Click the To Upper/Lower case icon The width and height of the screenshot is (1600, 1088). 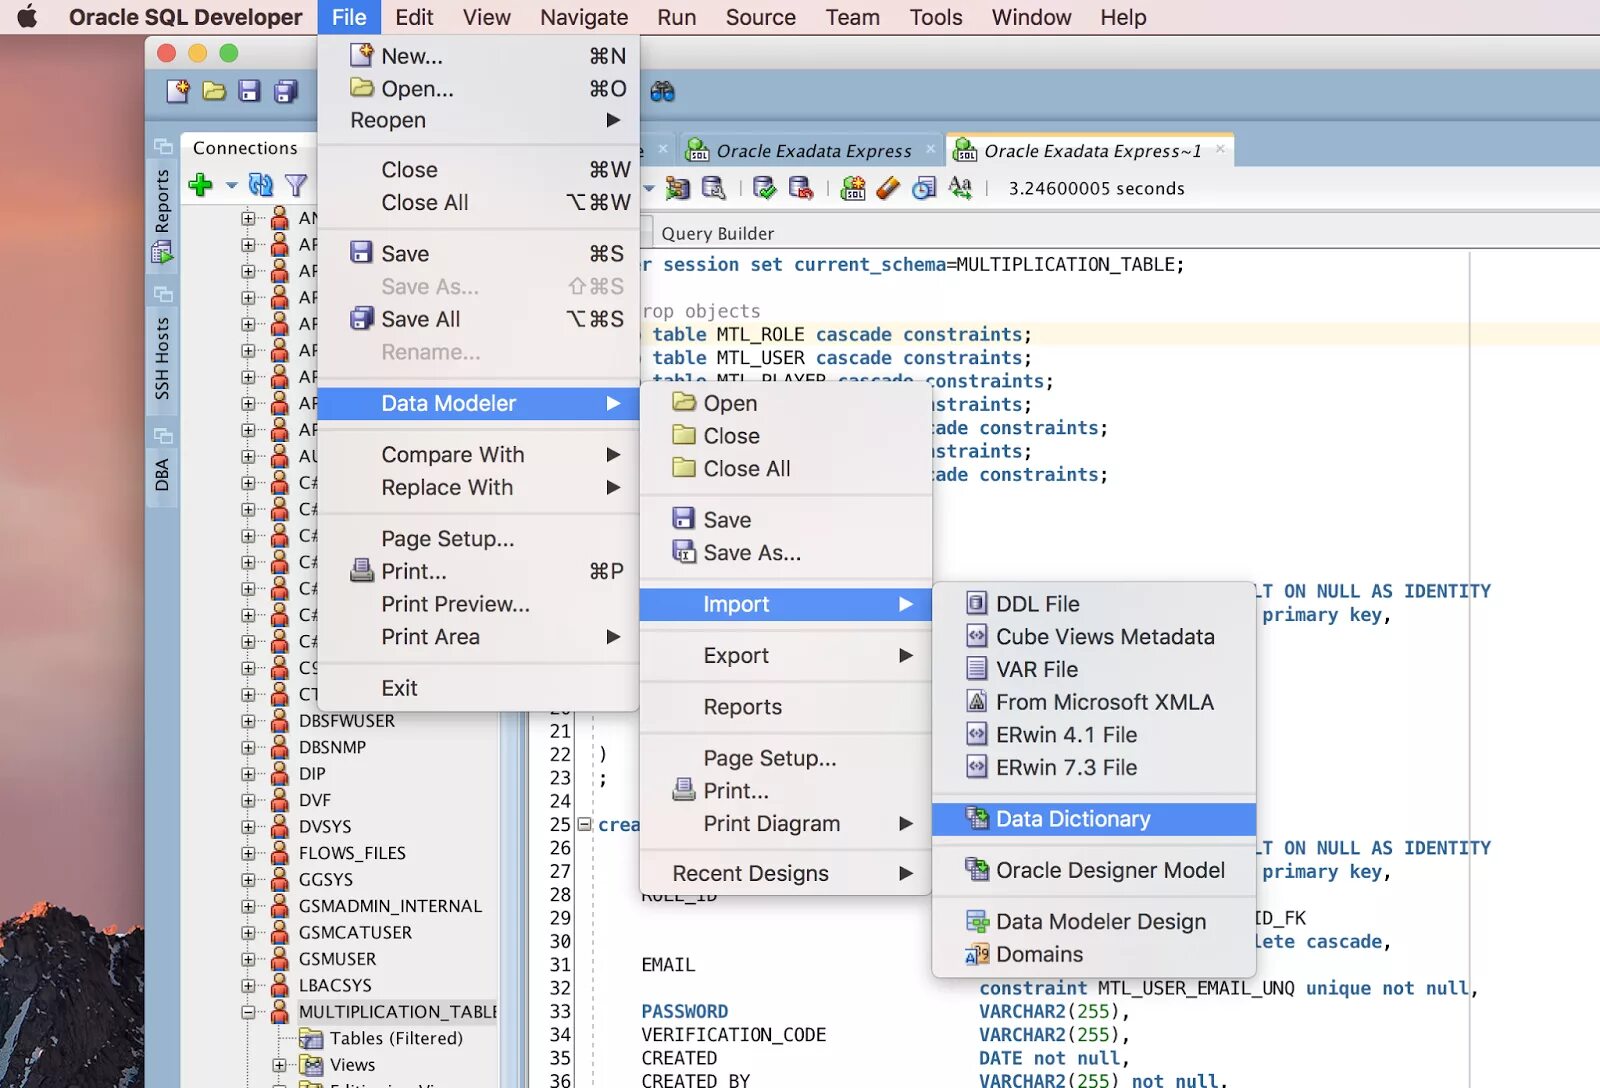(x=960, y=188)
